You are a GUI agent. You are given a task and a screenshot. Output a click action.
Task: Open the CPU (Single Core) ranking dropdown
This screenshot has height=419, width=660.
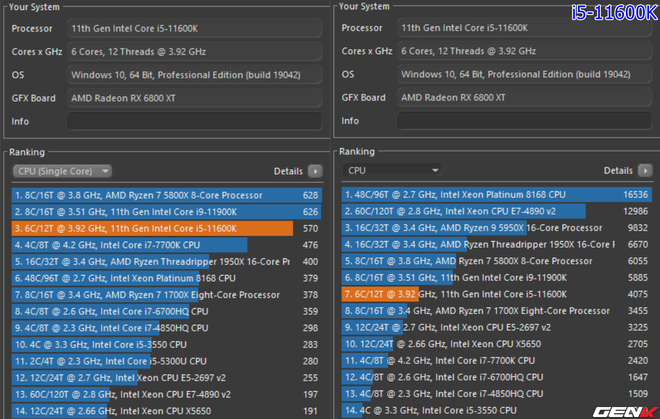[61, 171]
